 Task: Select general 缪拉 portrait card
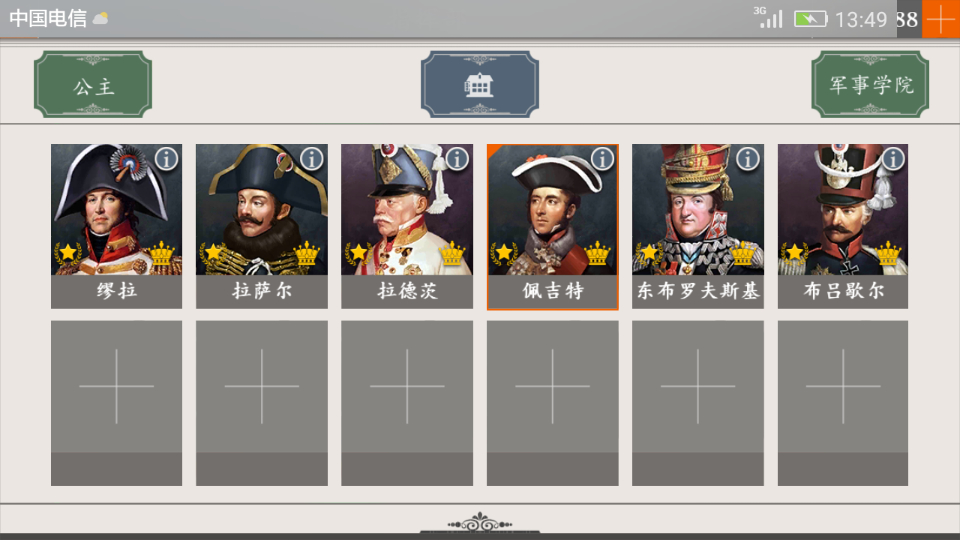(116, 227)
